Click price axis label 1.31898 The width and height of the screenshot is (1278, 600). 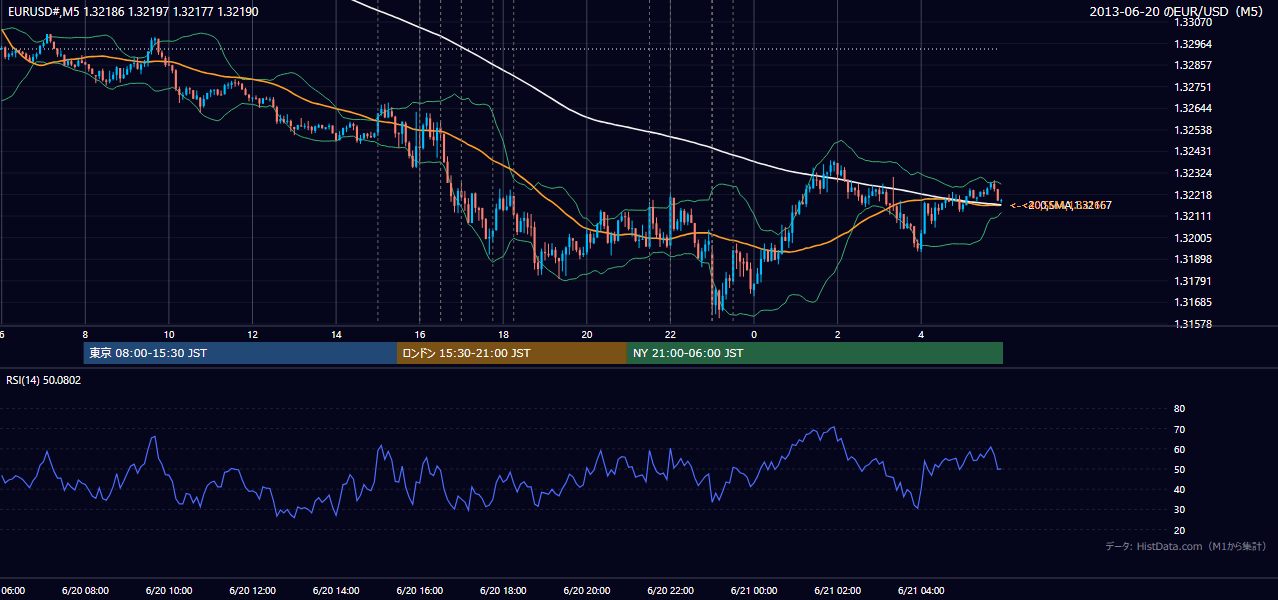tap(1194, 259)
